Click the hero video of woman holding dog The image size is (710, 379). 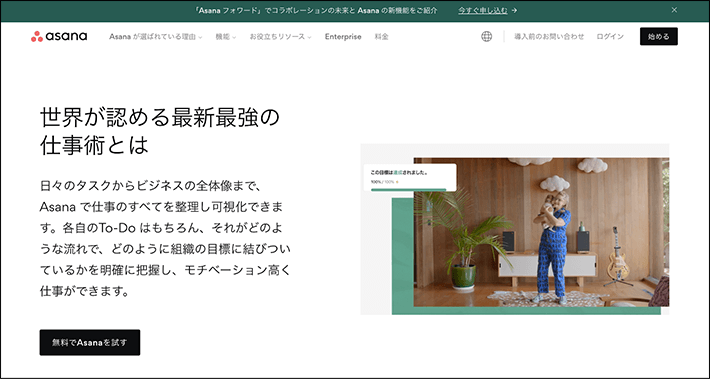point(541,232)
